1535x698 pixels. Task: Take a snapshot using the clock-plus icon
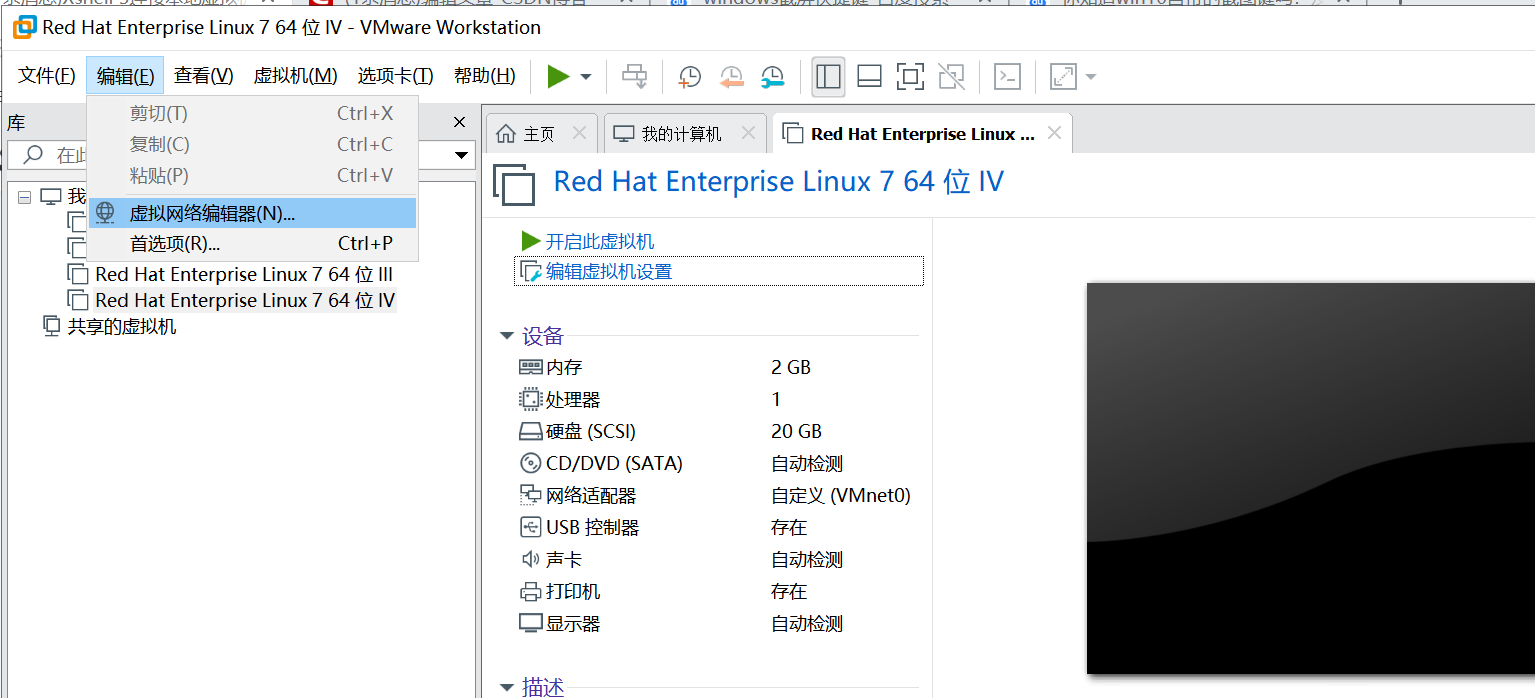coord(690,76)
